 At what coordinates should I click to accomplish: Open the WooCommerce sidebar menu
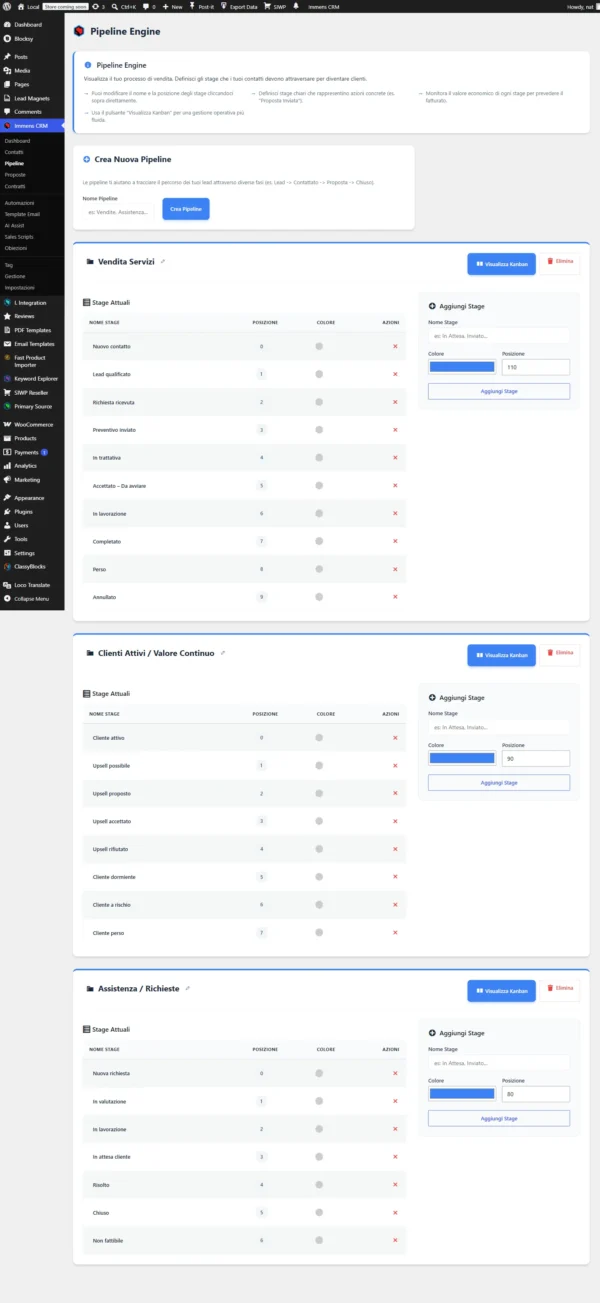coord(32,424)
